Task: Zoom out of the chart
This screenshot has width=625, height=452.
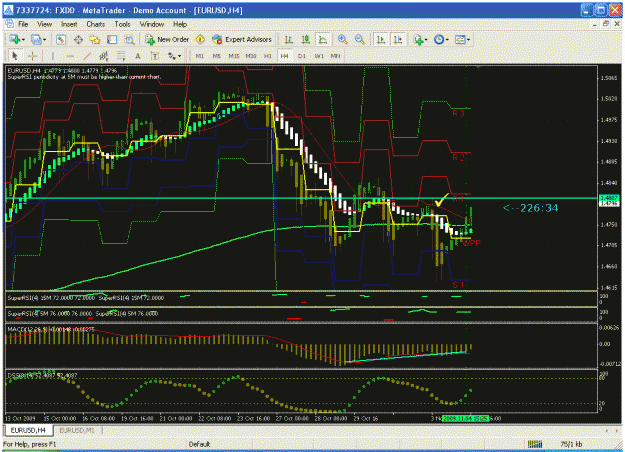Action: coord(359,39)
